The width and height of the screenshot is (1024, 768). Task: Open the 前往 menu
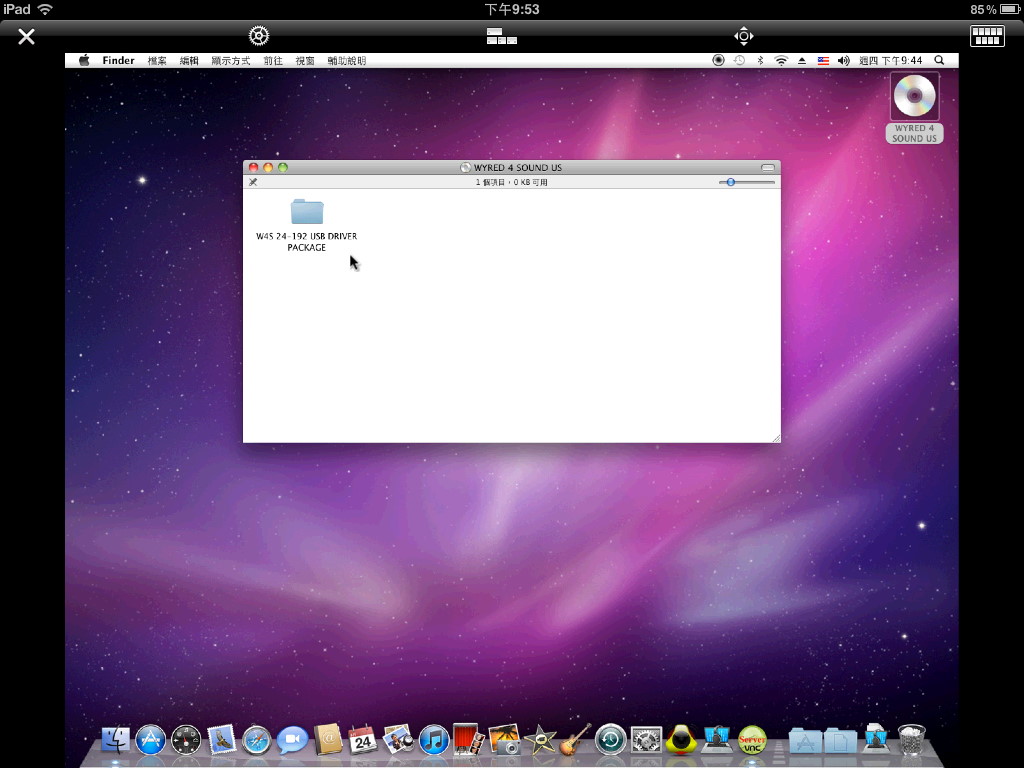tap(273, 61)
